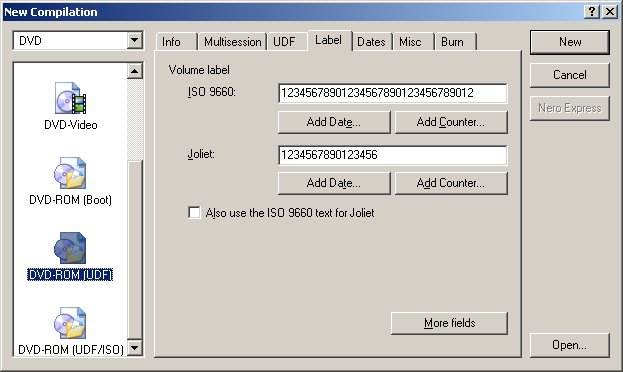623x372 pixels.
Task: Click the help question mark button
Action: [592, 12]
